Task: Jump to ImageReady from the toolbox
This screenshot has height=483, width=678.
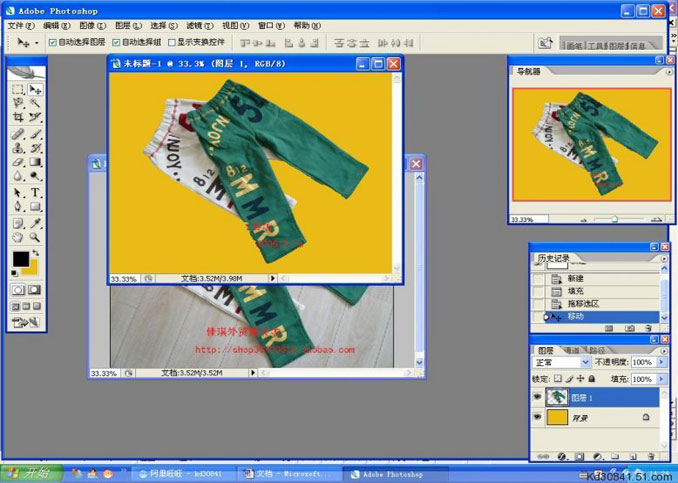Action: coord(26,322)
